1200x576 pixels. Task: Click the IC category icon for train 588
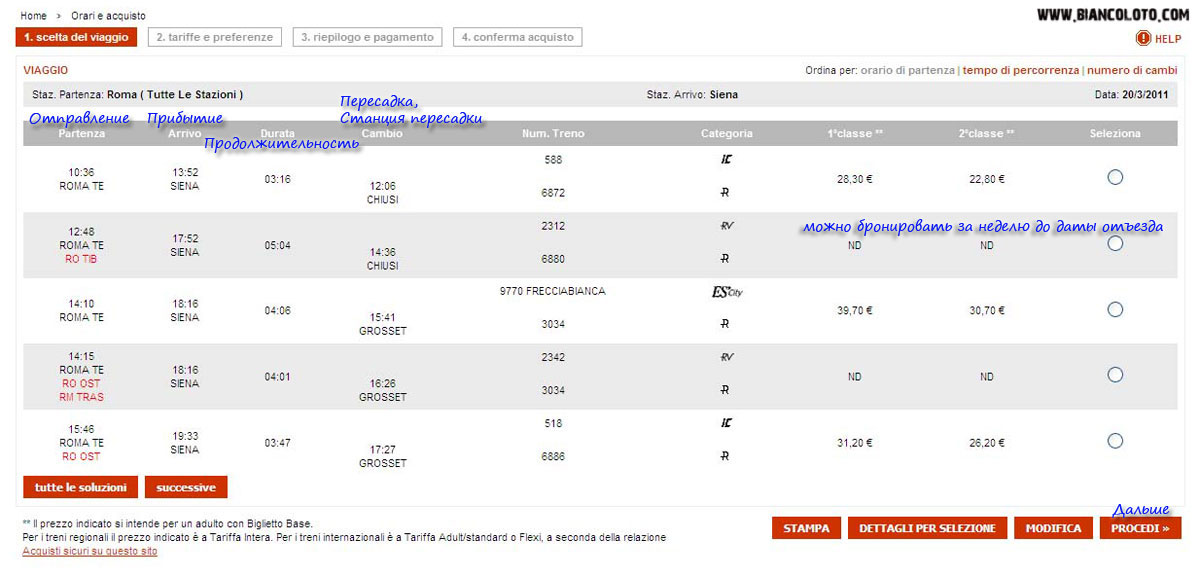[x=727, y=160]
